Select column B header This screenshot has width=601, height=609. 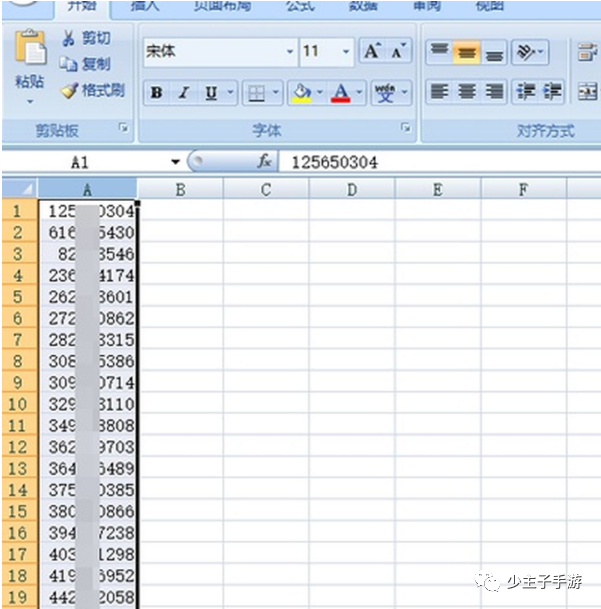[x=180, y=189]
